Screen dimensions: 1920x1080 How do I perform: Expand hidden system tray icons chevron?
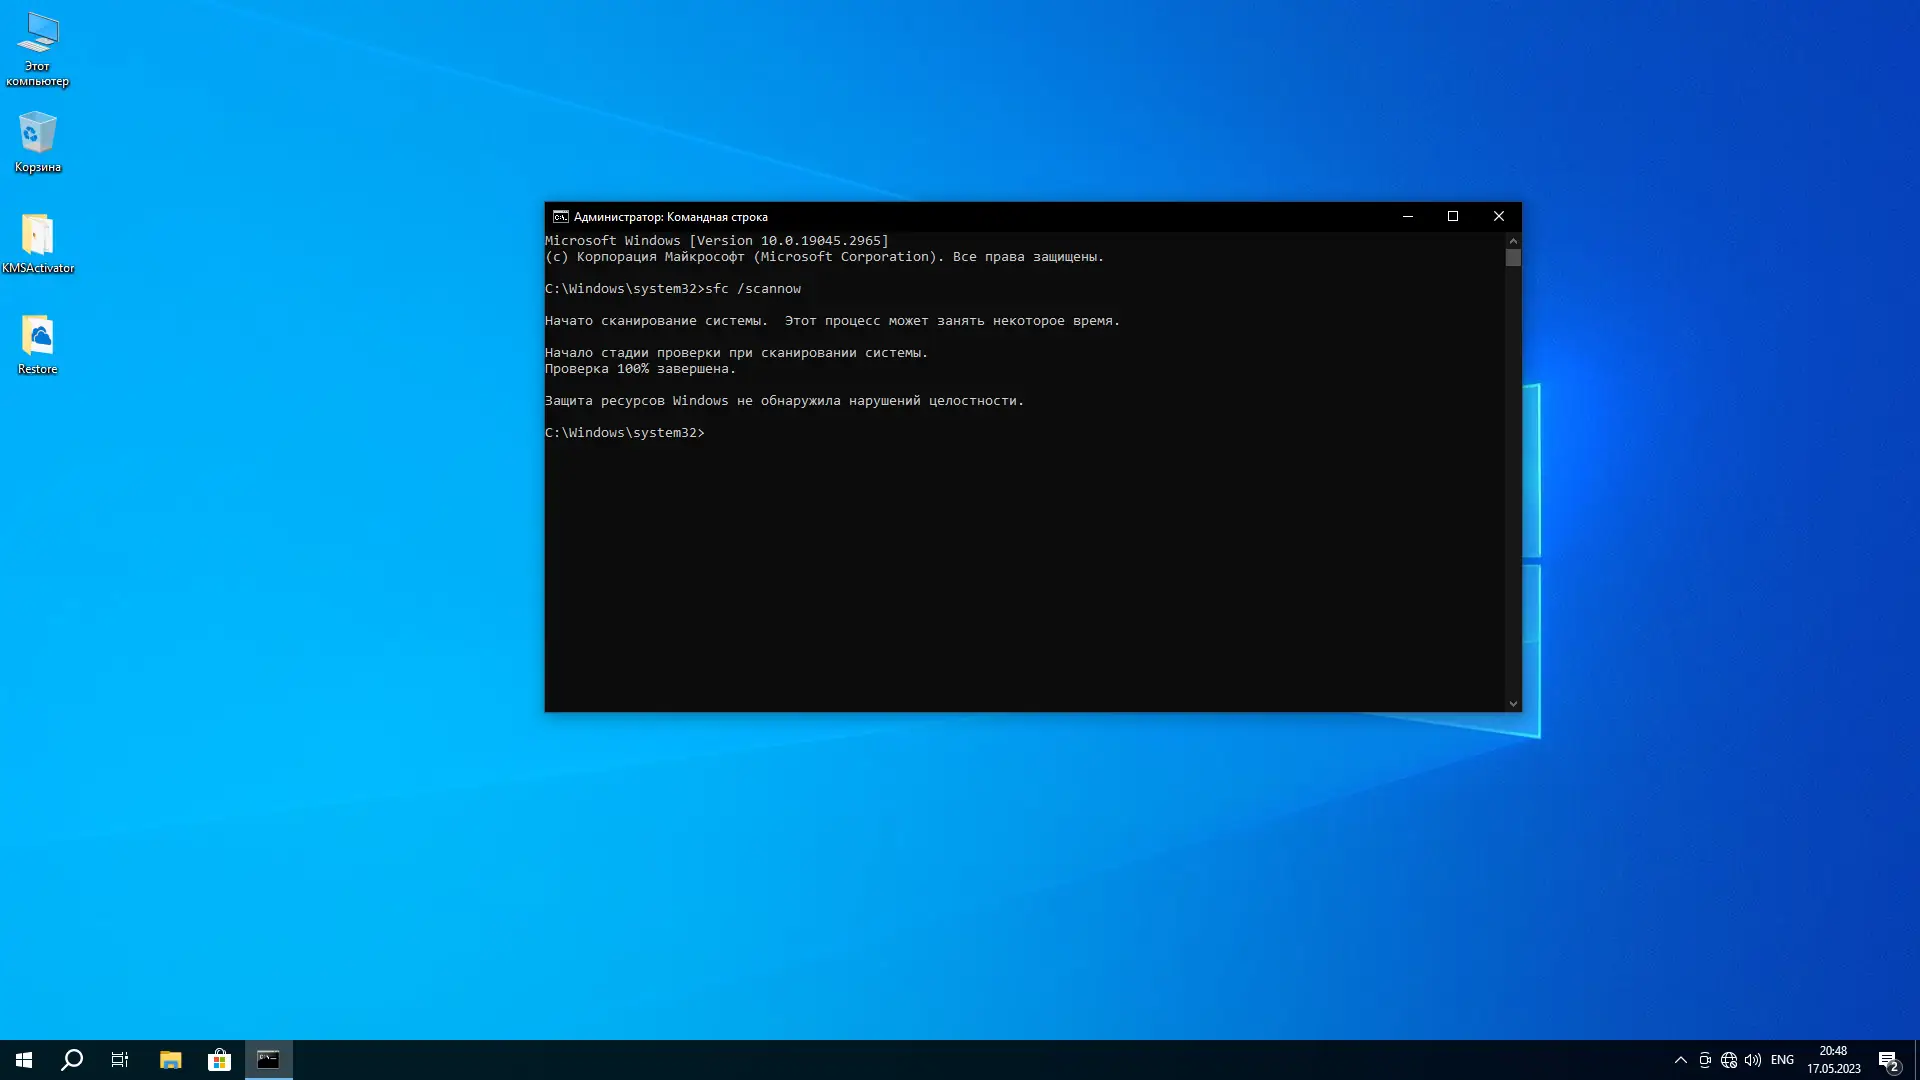[x=1681, y=1060]
